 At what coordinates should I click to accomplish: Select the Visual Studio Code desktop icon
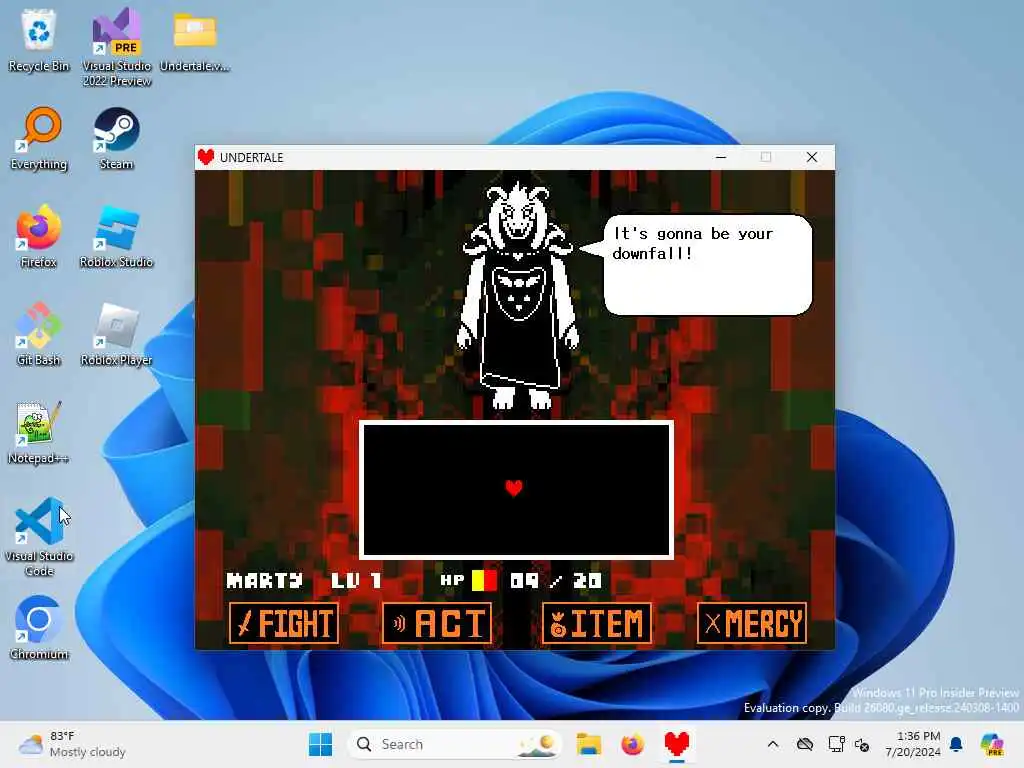coord(39,537)
